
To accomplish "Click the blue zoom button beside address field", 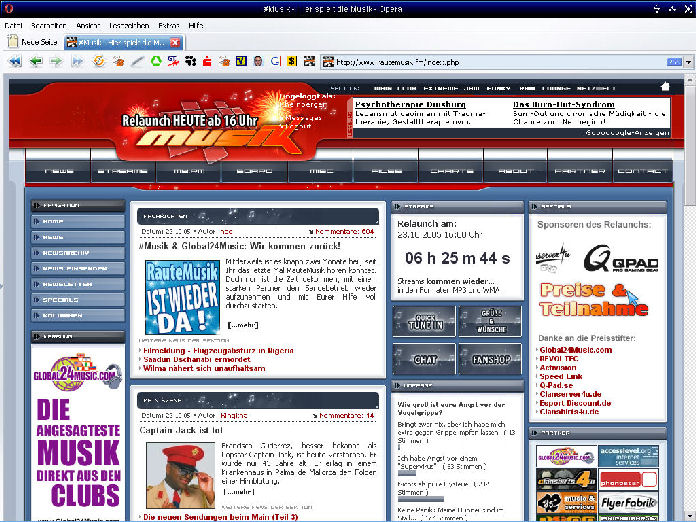I will (674, 62).
